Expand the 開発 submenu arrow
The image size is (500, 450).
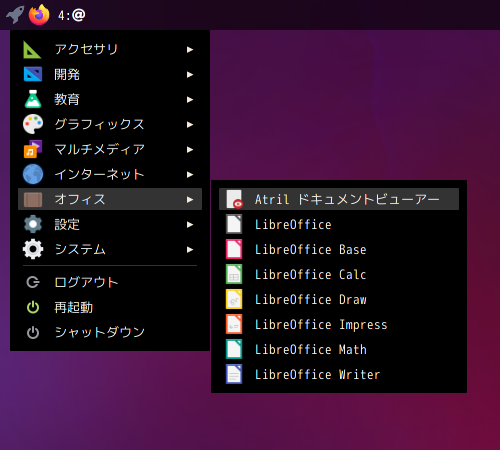[190, 74]
